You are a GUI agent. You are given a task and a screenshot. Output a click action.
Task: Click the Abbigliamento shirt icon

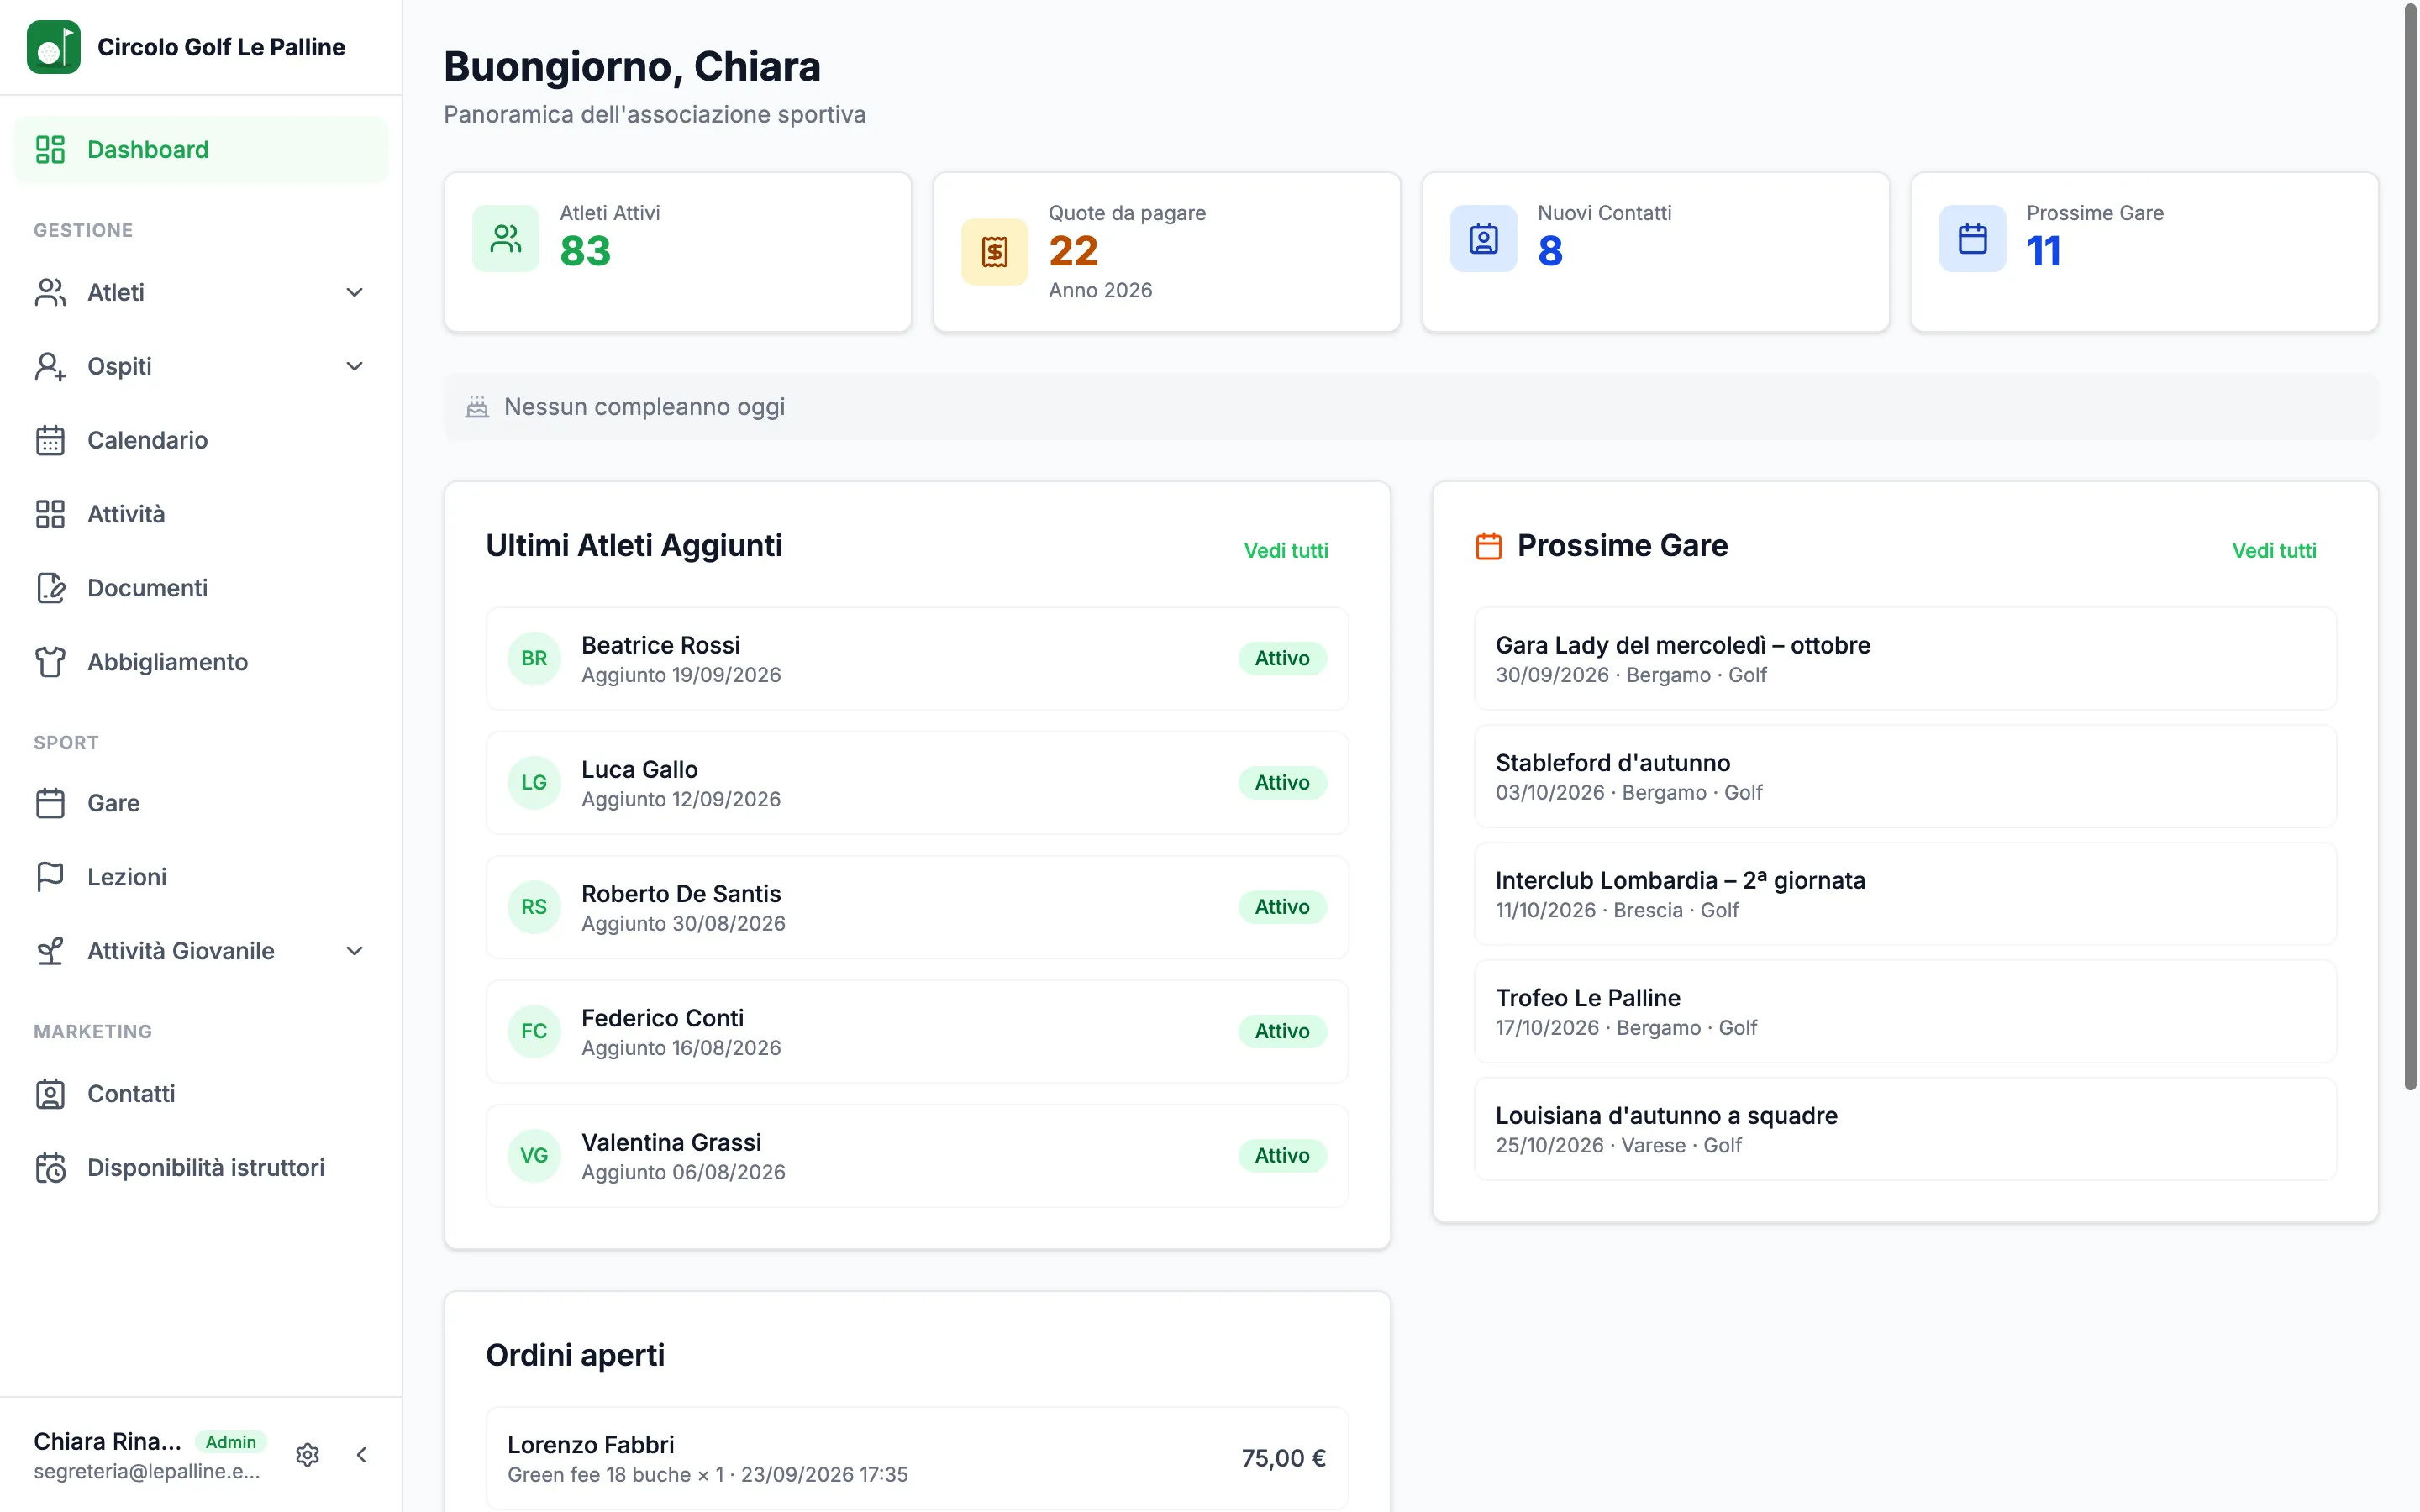point(50,662)
